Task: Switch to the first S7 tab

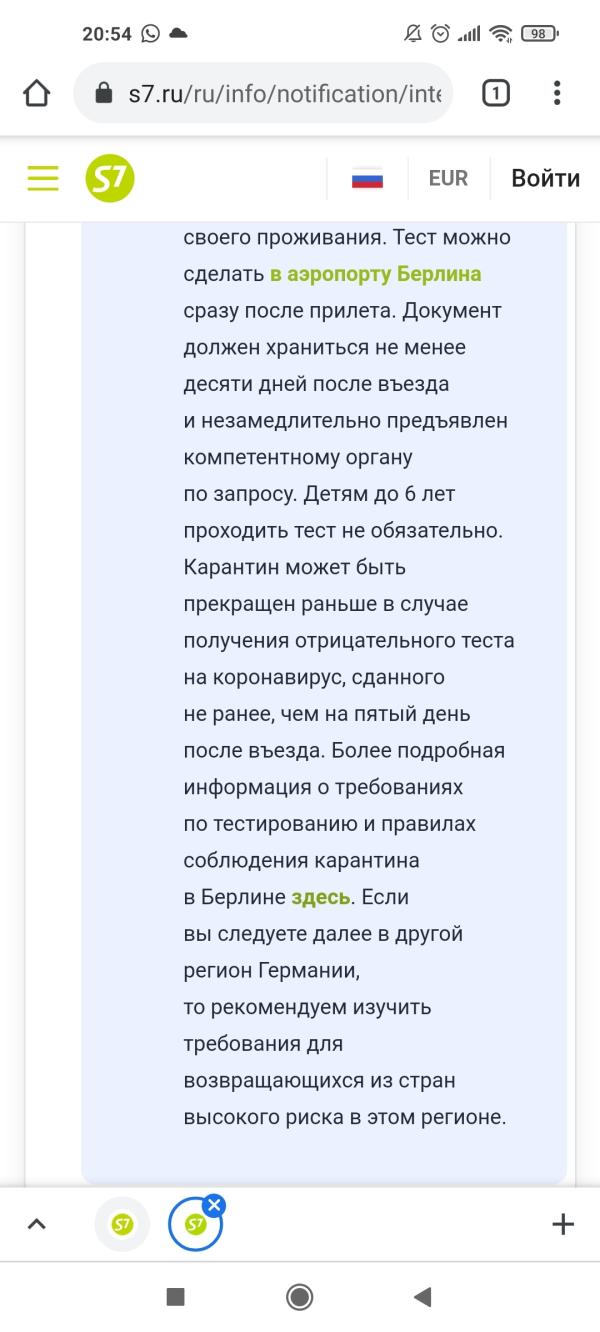Action: tap(122, 1224)
